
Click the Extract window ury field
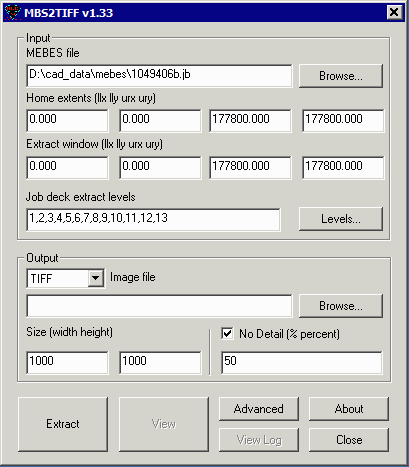click(343, 168)
